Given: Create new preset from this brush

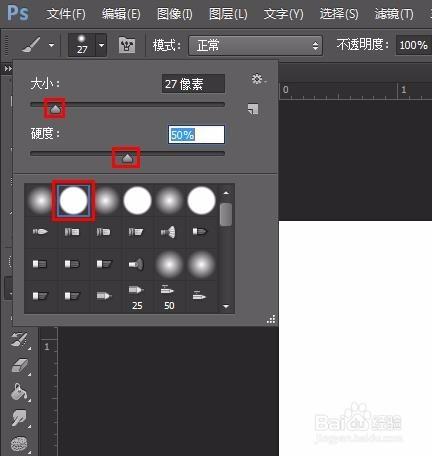Looking at the screenshot, I should pyautogui.click(x=253, y=109).
